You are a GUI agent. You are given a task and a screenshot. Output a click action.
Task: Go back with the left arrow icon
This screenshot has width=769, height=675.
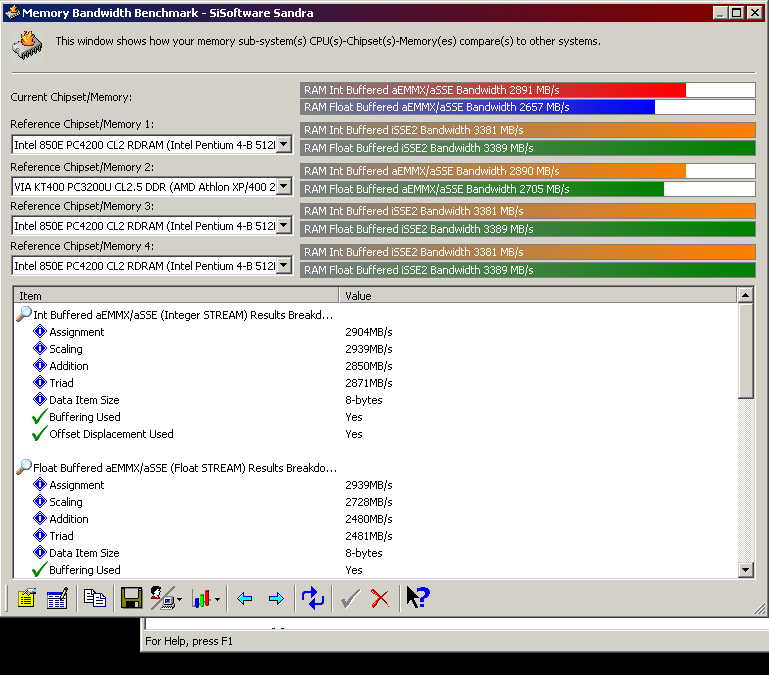tap(244, 598)
